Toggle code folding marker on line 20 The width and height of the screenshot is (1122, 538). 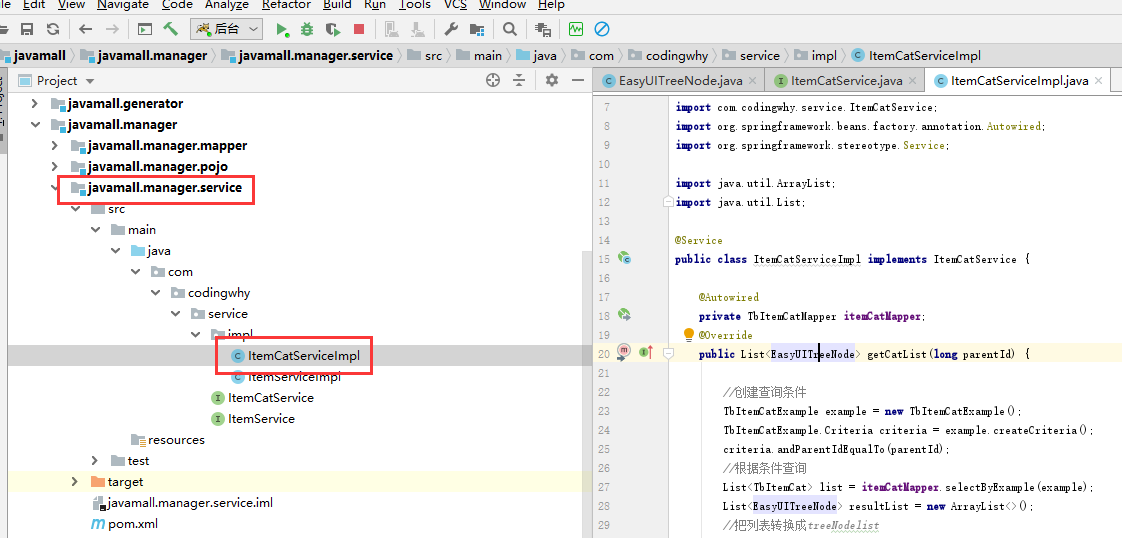coord(668,353)
